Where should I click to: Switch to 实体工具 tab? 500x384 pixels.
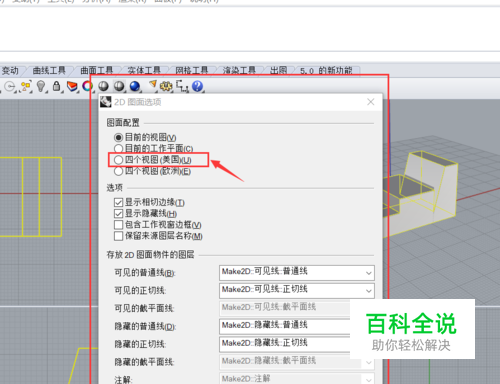(x=144, y=71)
